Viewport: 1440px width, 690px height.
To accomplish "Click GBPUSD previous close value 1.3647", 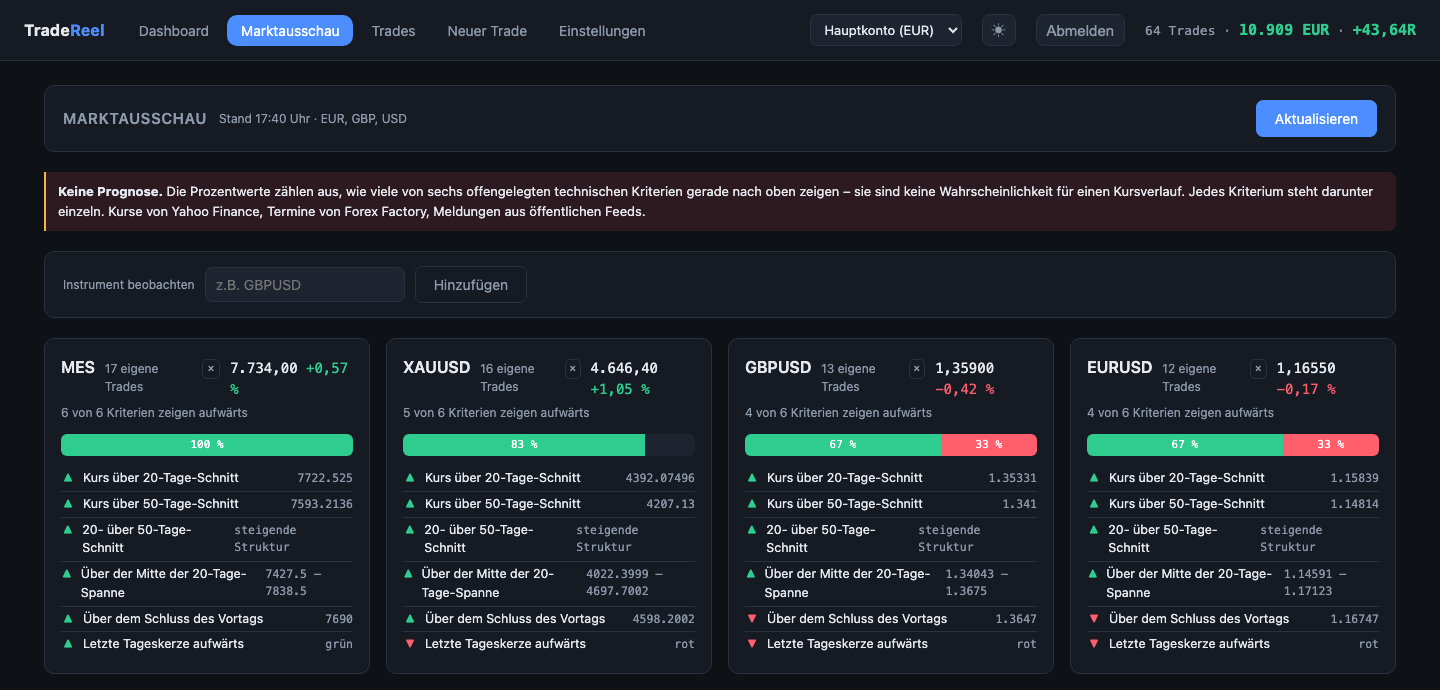I will pos(1016,619).
